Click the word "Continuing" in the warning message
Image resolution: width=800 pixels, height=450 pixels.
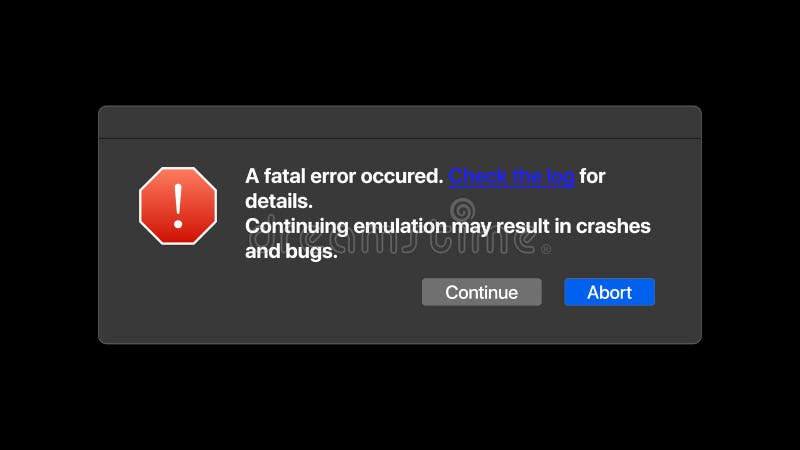297,227
